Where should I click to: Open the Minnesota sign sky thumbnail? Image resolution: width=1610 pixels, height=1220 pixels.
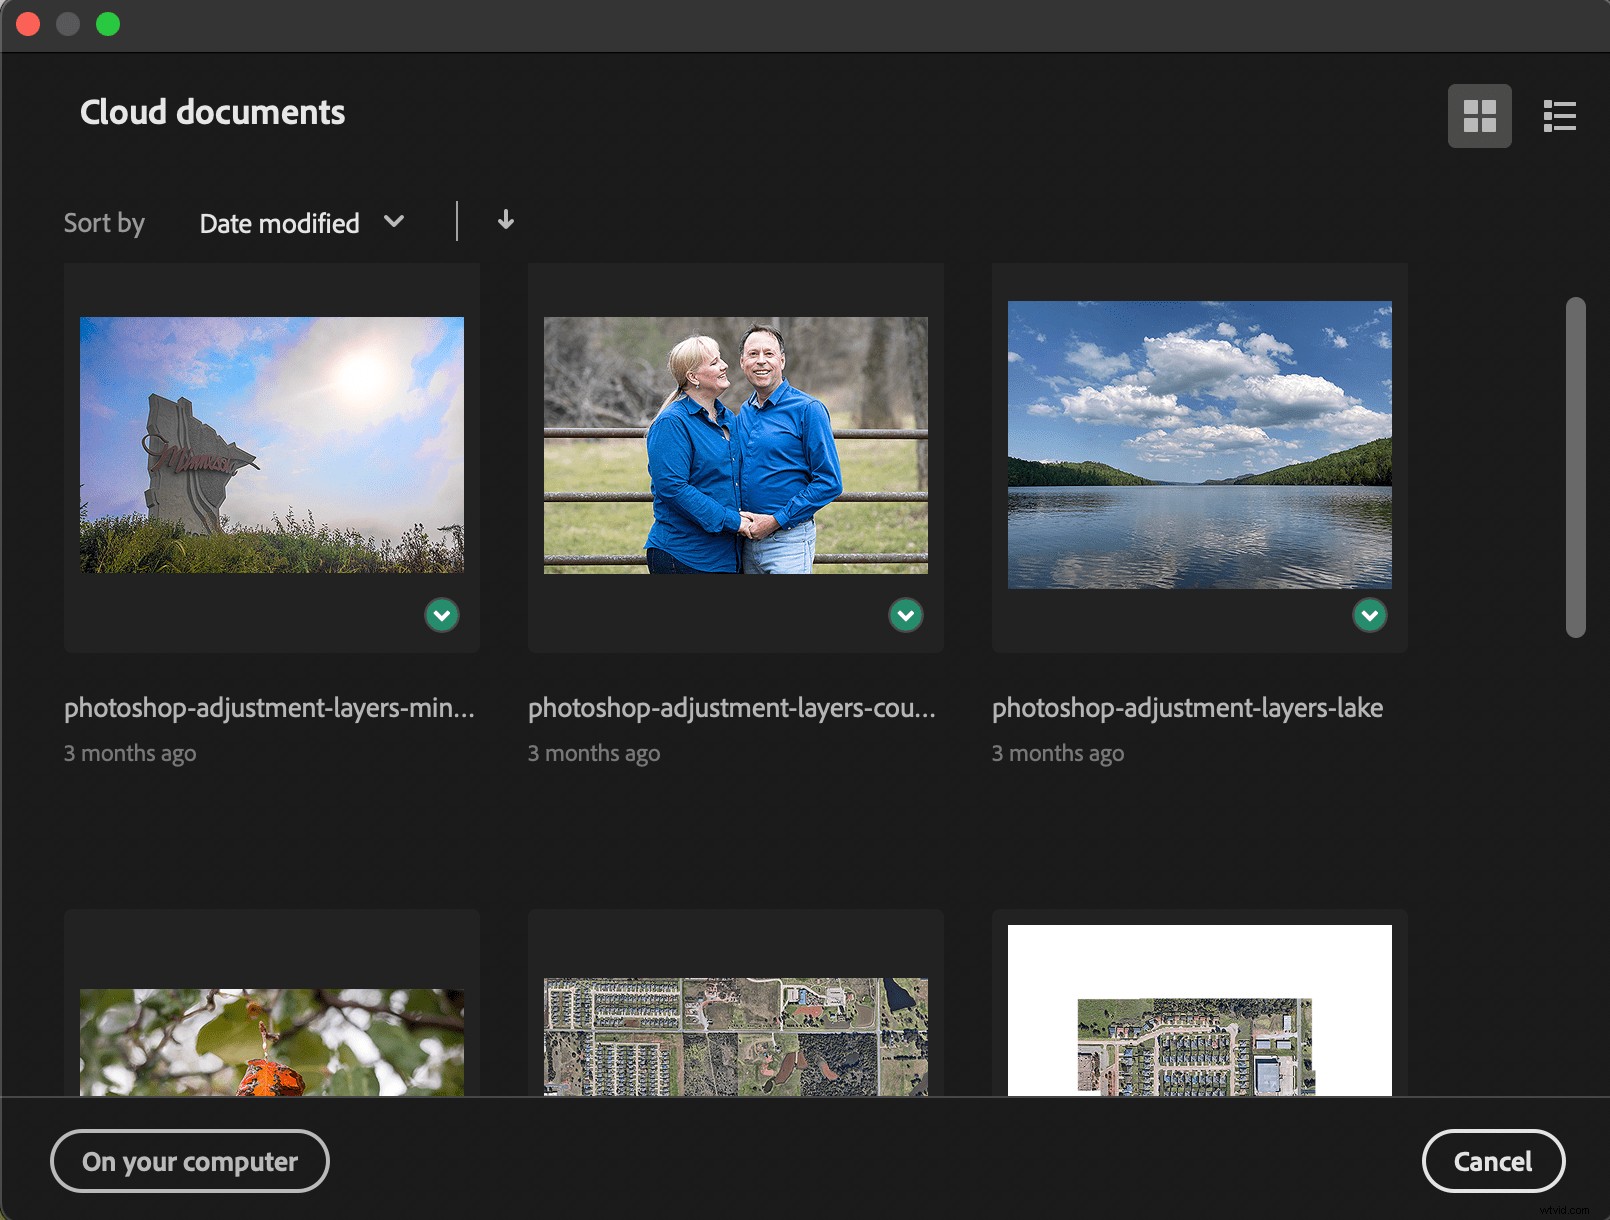tap(272, 445)
